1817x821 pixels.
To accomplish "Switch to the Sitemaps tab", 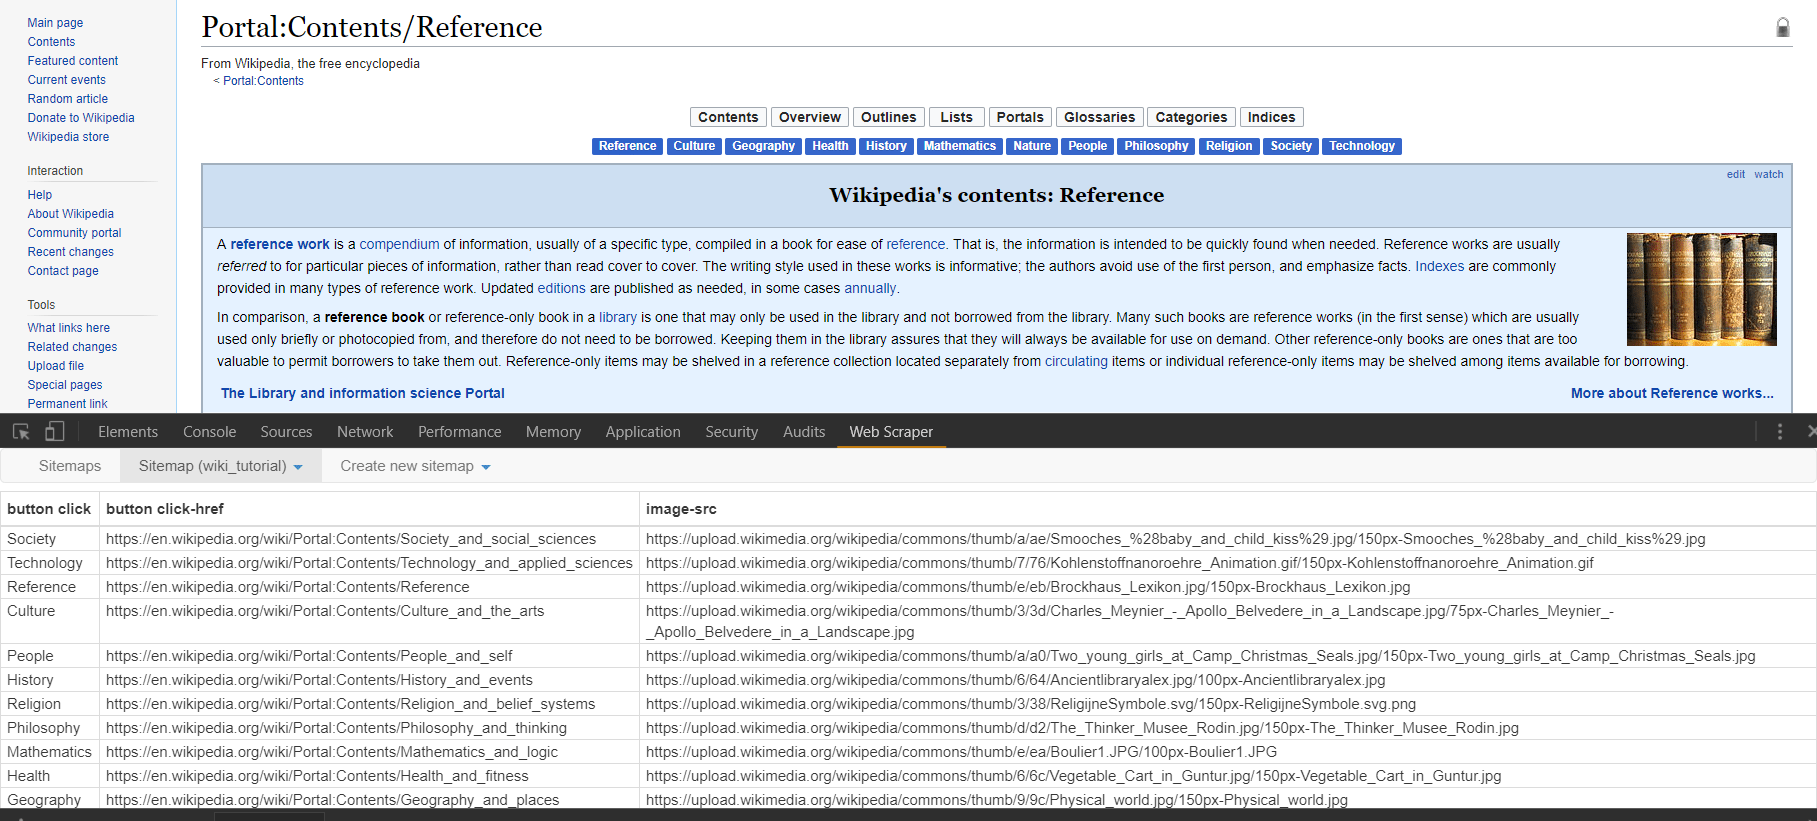I will tap(70, 466).
